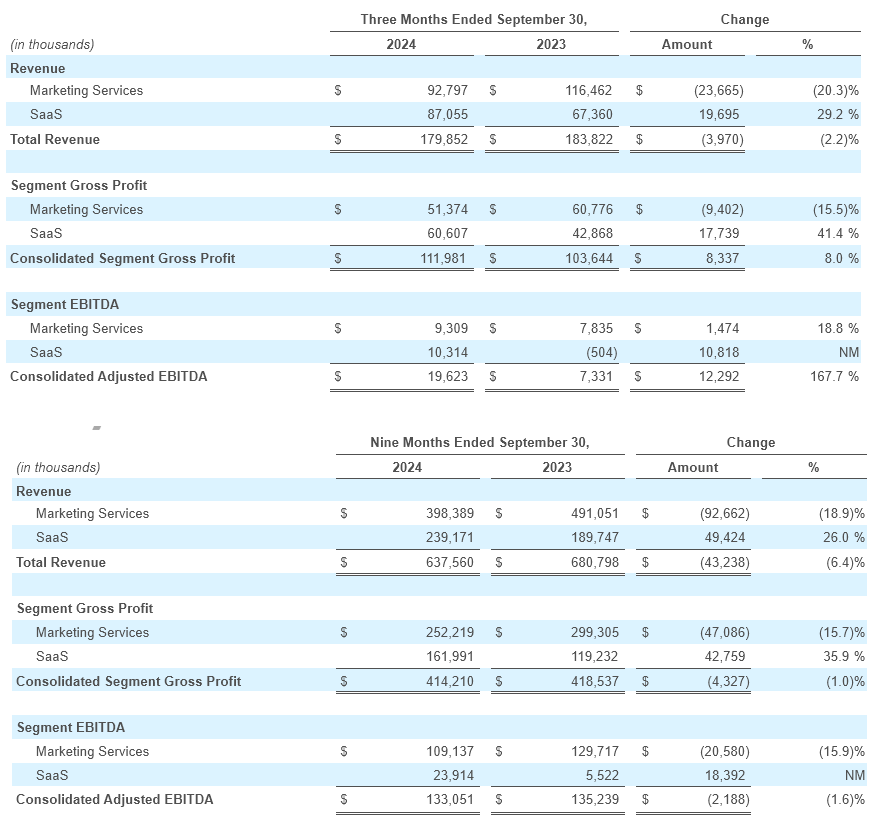Select the 18,392 change amount
This screenshot has height=830, width=890.
click(x=725, y=775)
